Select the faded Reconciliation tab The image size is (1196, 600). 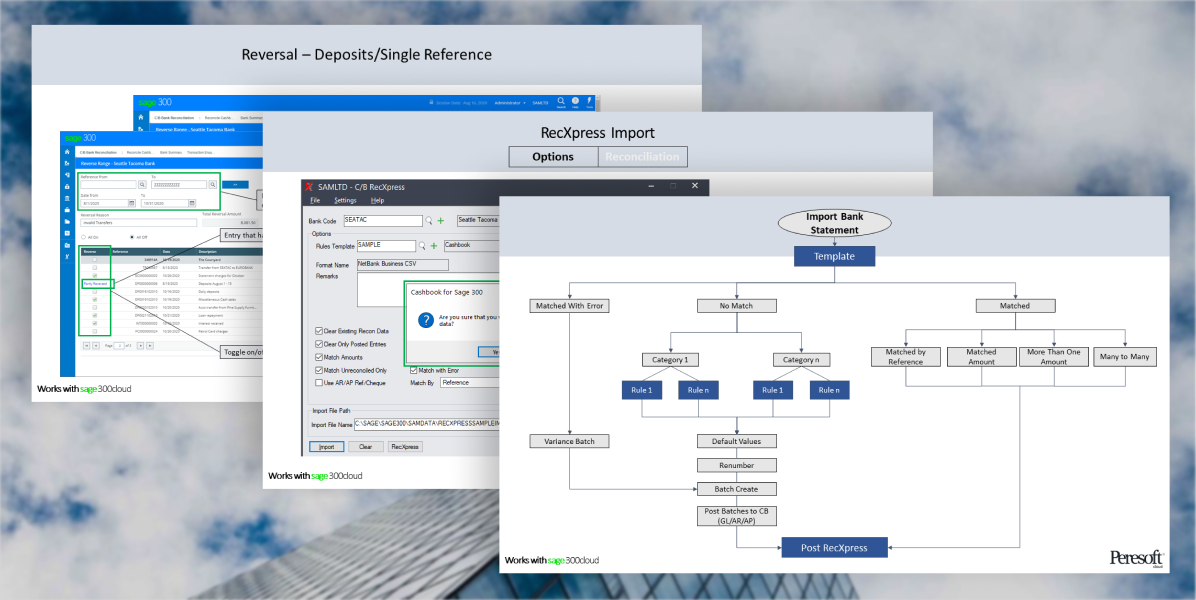(642, 156)
